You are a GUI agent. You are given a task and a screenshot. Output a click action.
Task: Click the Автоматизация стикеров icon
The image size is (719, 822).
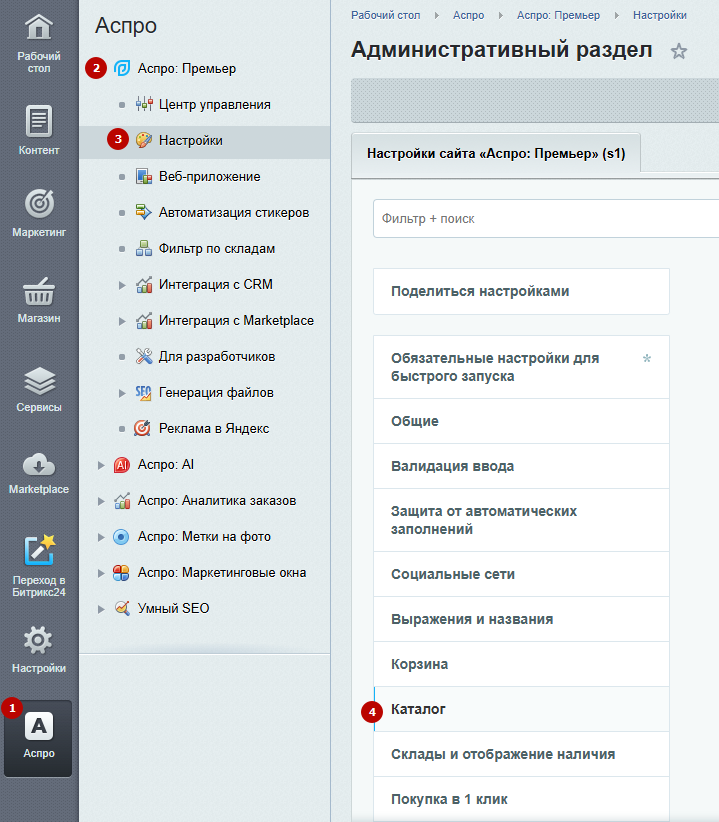(x=144, y=212)
